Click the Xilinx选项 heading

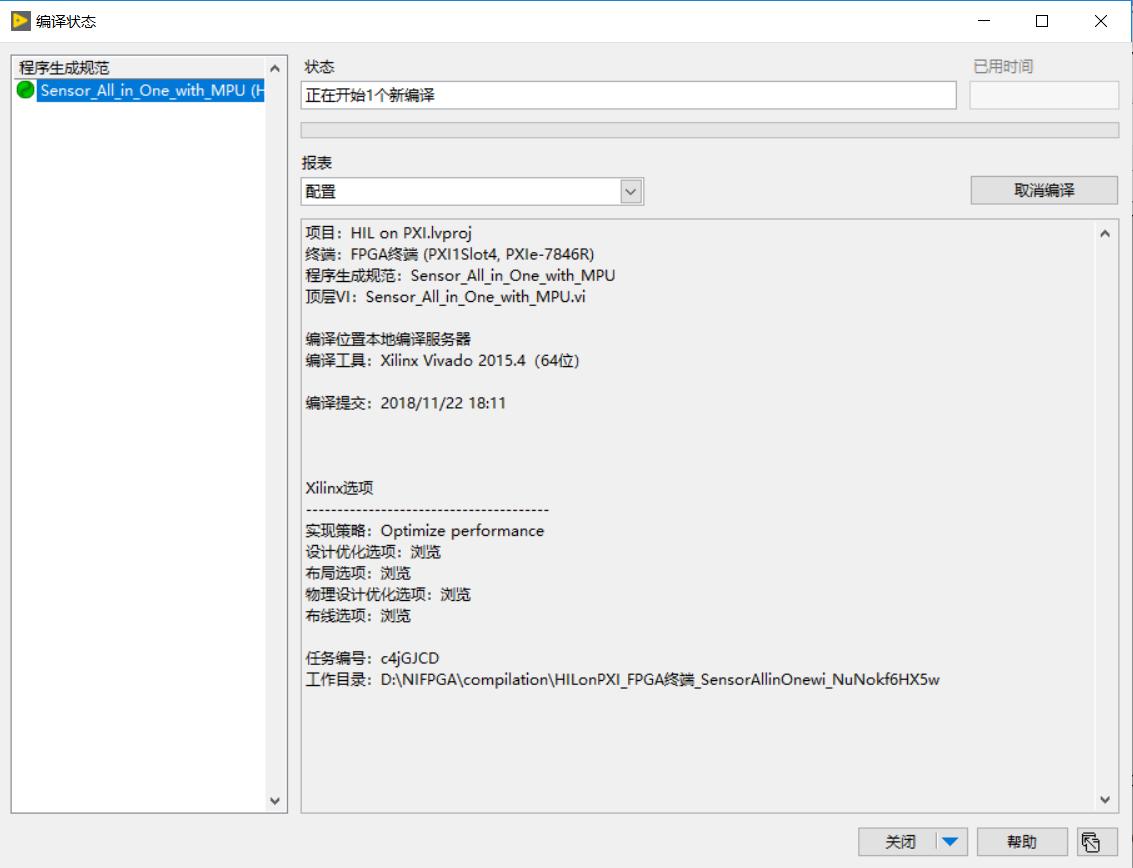339,489
